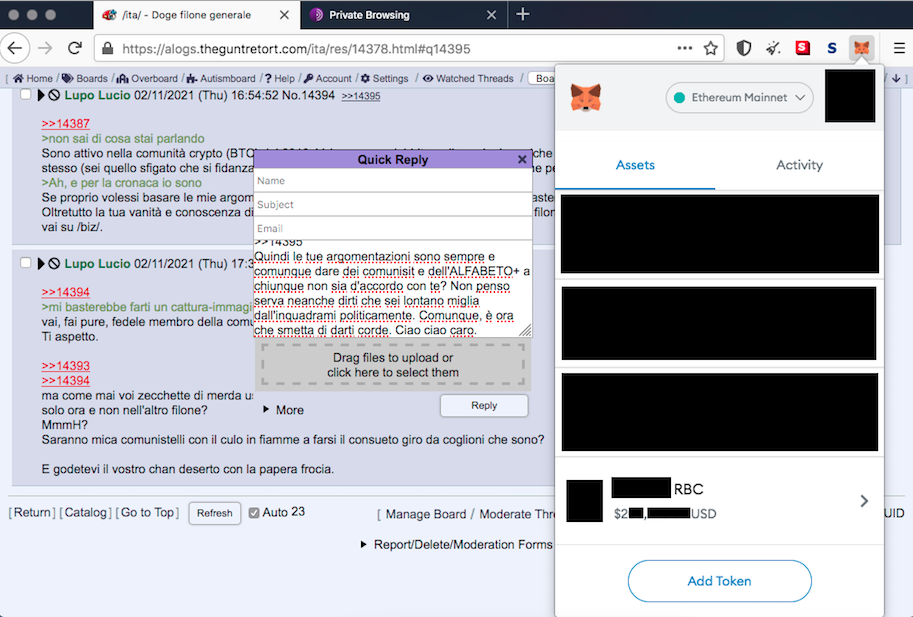The height and width of the screenshot is (617, 913).
Task: Click the browser back arrow
Action: point(15,48)
